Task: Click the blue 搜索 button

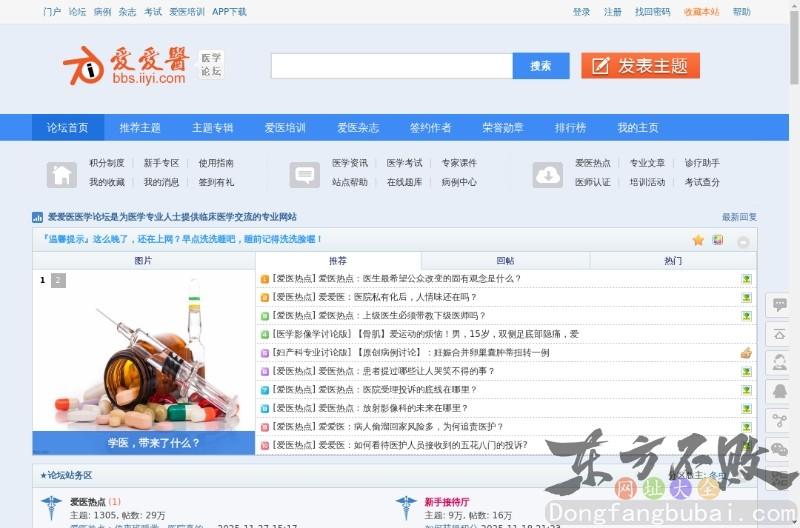Action: pos(541,66)
